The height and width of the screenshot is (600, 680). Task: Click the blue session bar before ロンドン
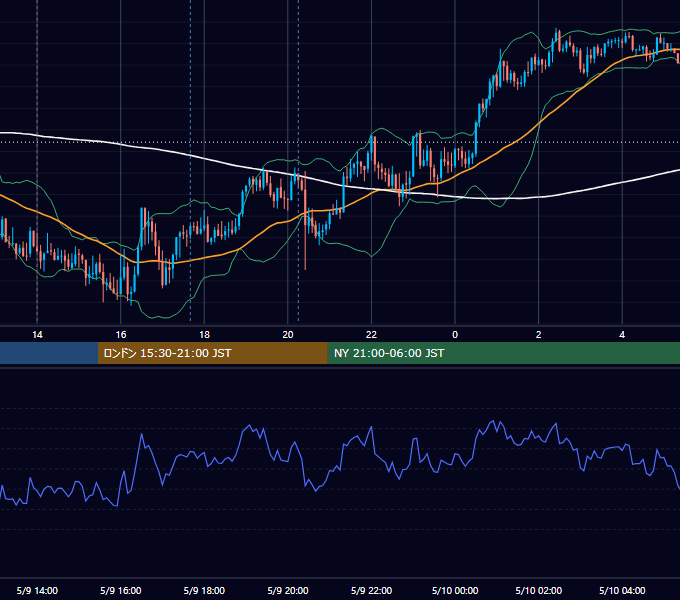tap(49, 353)
